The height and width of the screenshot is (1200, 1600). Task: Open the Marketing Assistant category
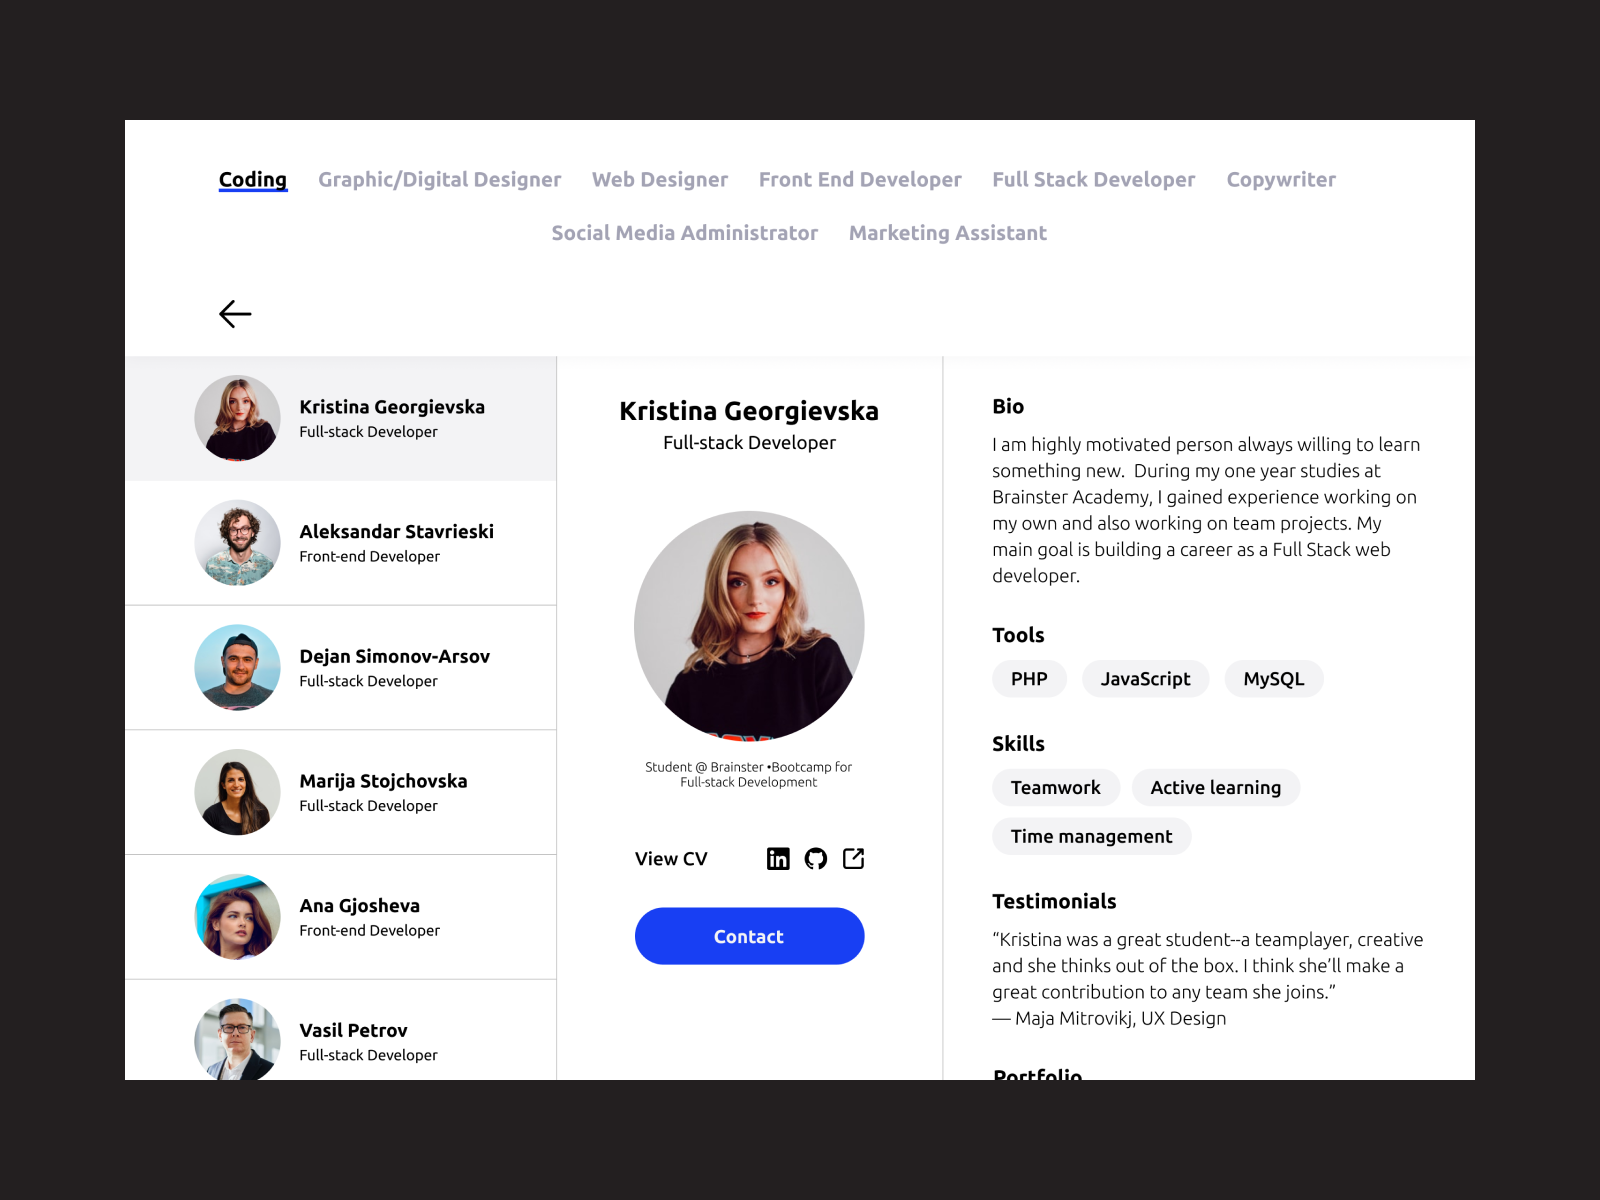(x=948, y=233)
